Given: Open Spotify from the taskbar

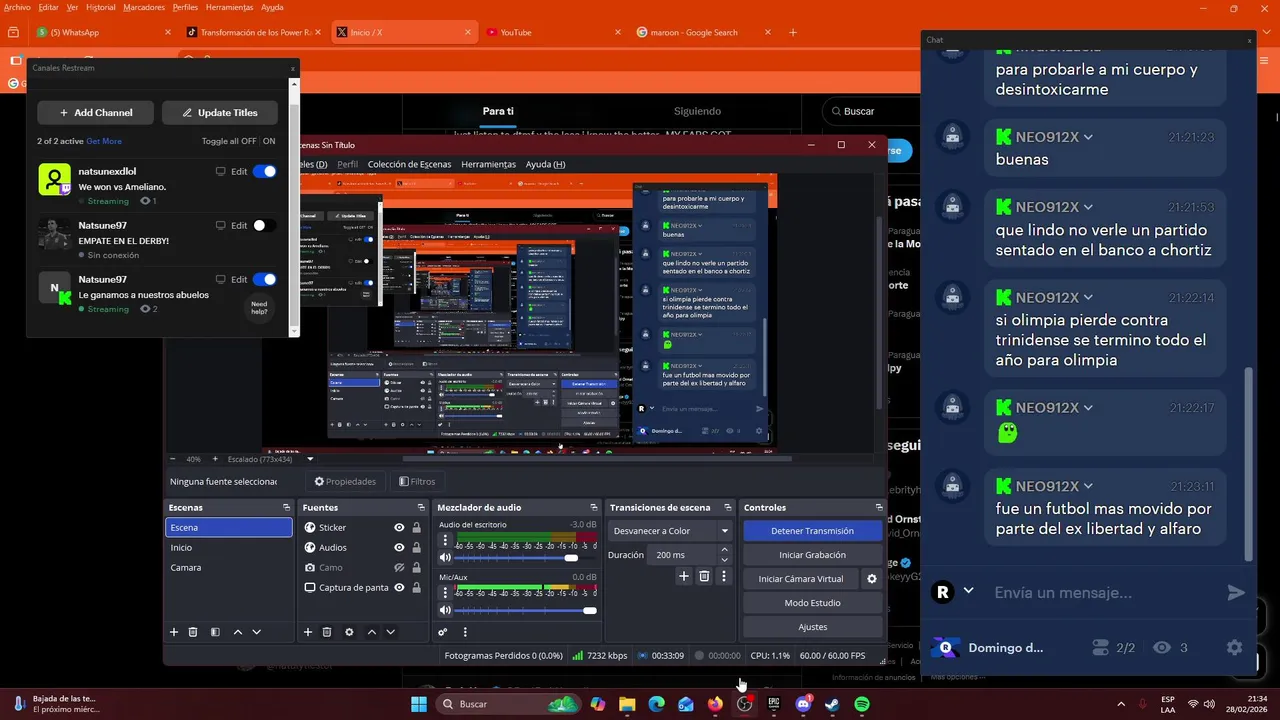Looking at the screenshot, I should coord(862,704).
